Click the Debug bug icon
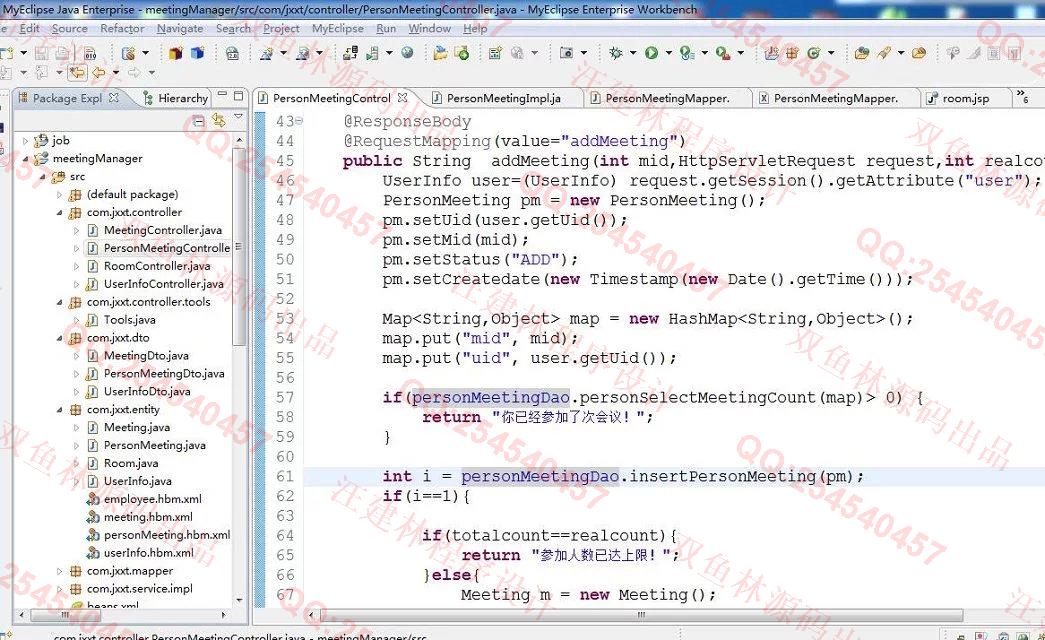This screenshot has width=1045, height=640. (616, 53)
